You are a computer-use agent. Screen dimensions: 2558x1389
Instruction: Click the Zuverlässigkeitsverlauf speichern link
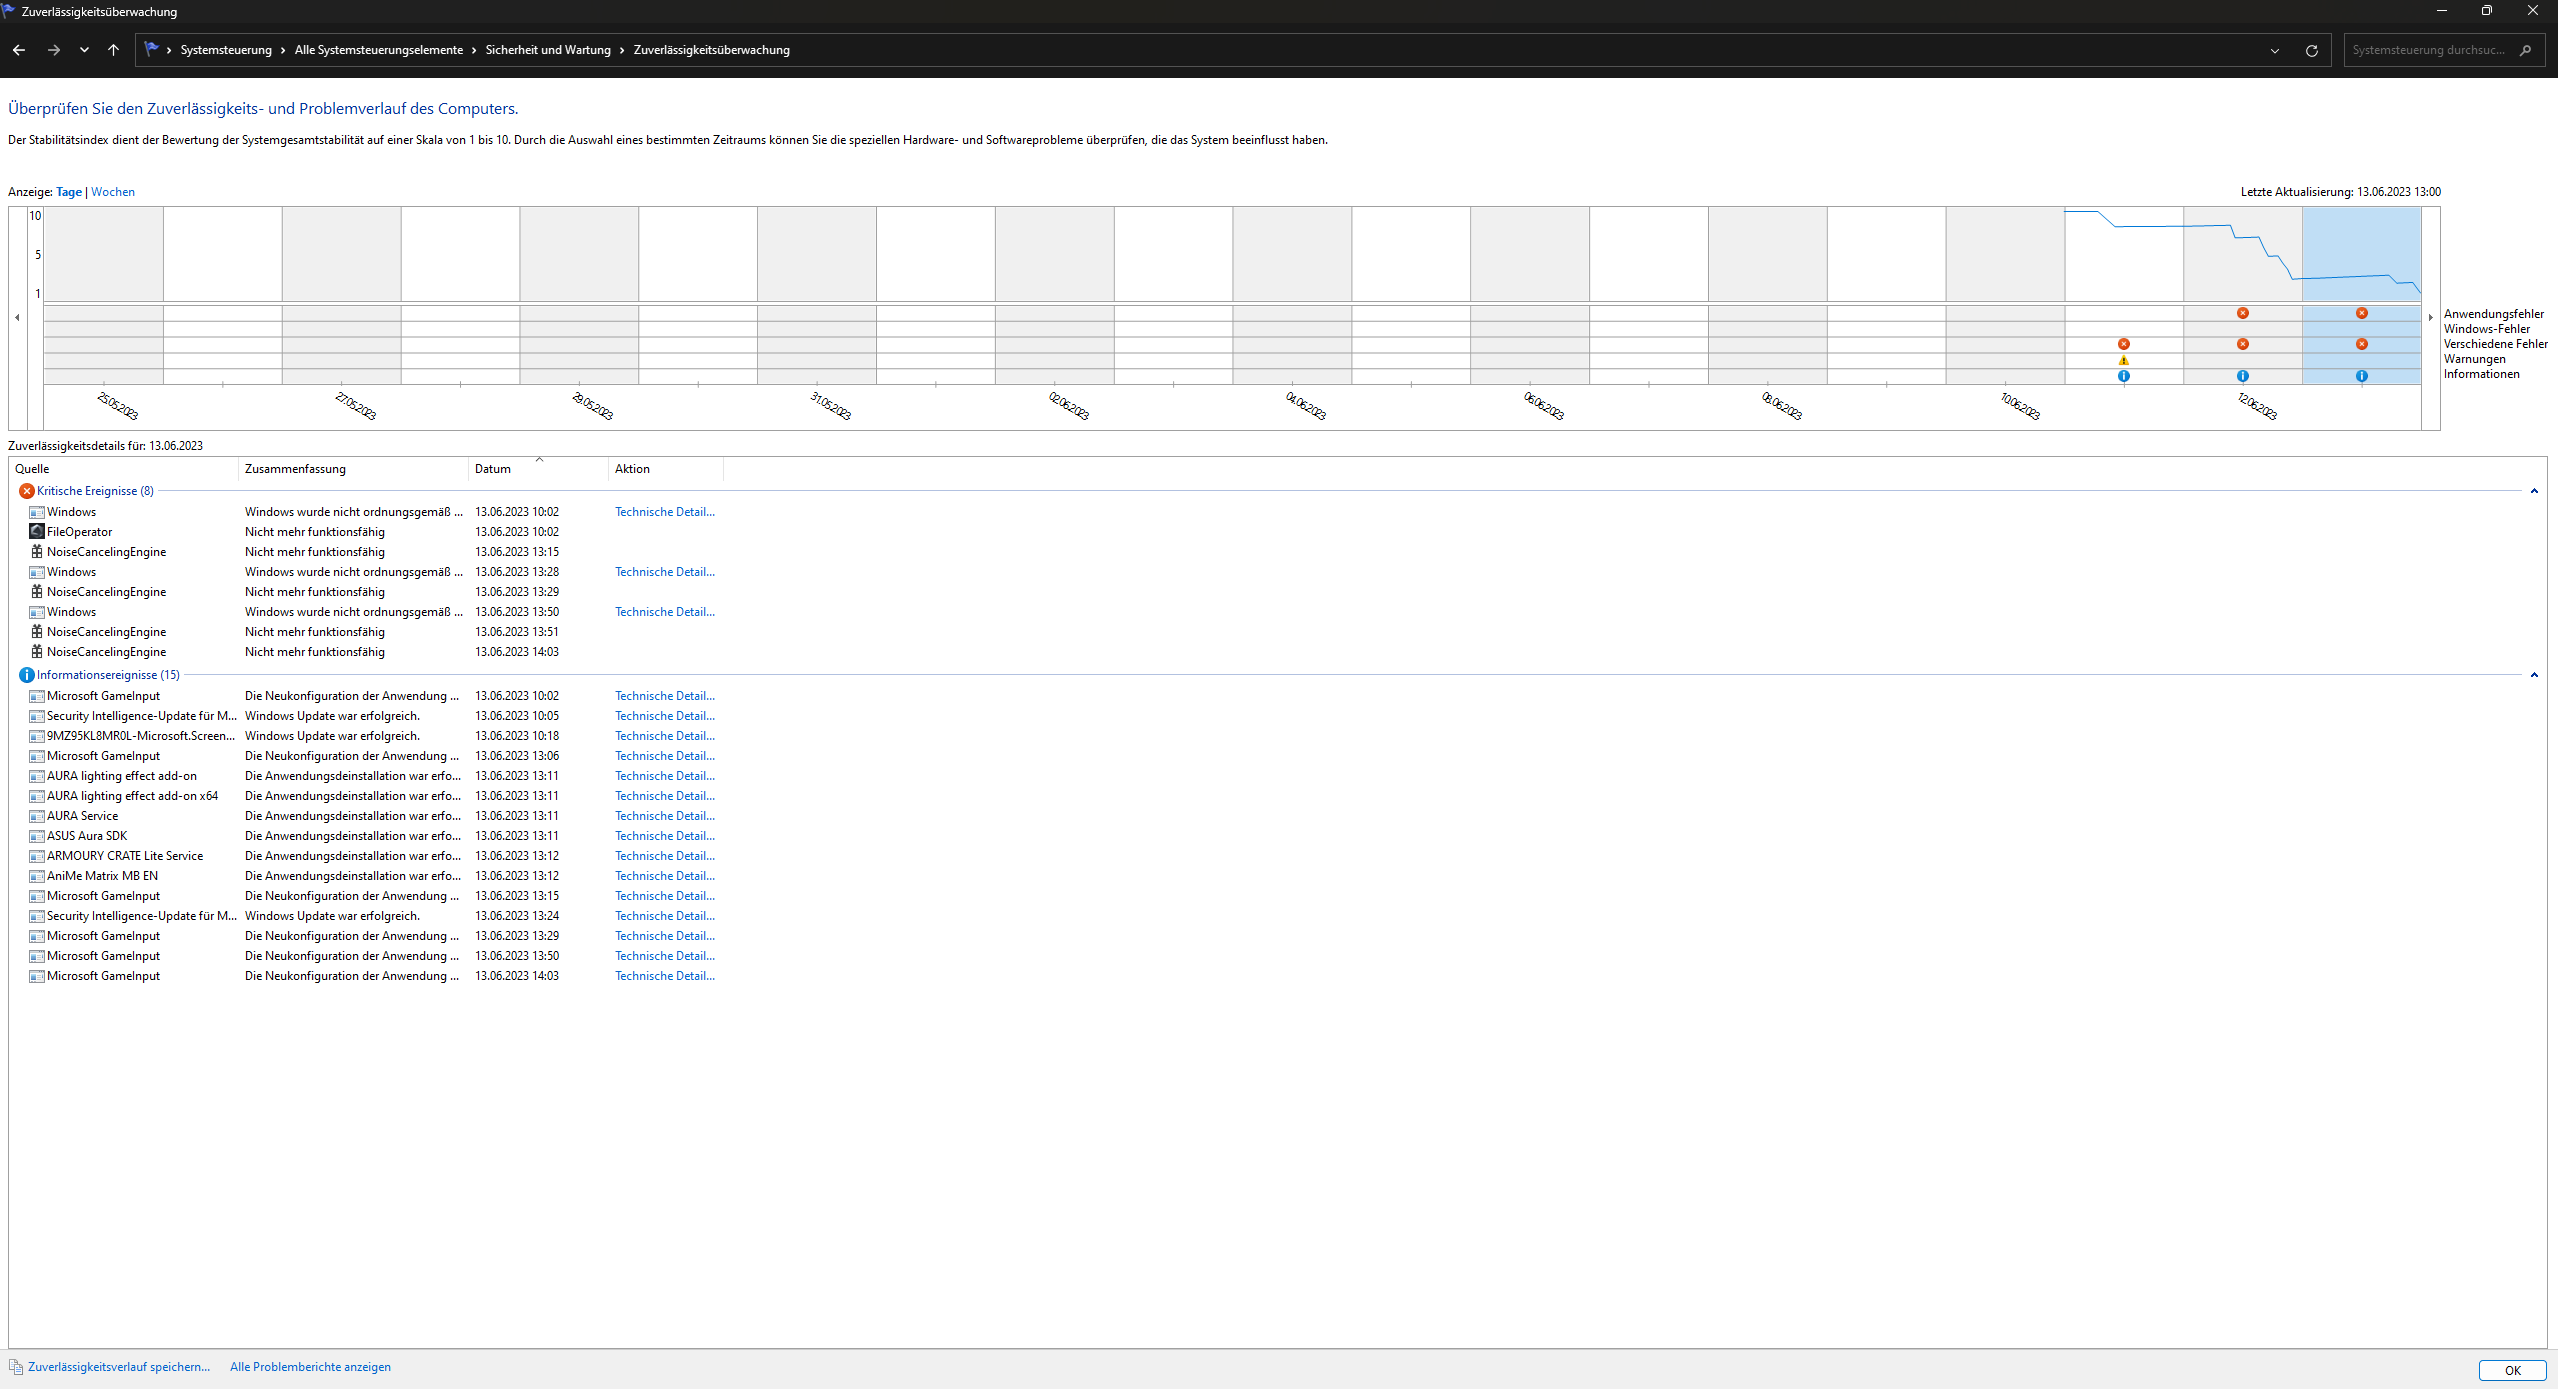[x=118, y=1367]
